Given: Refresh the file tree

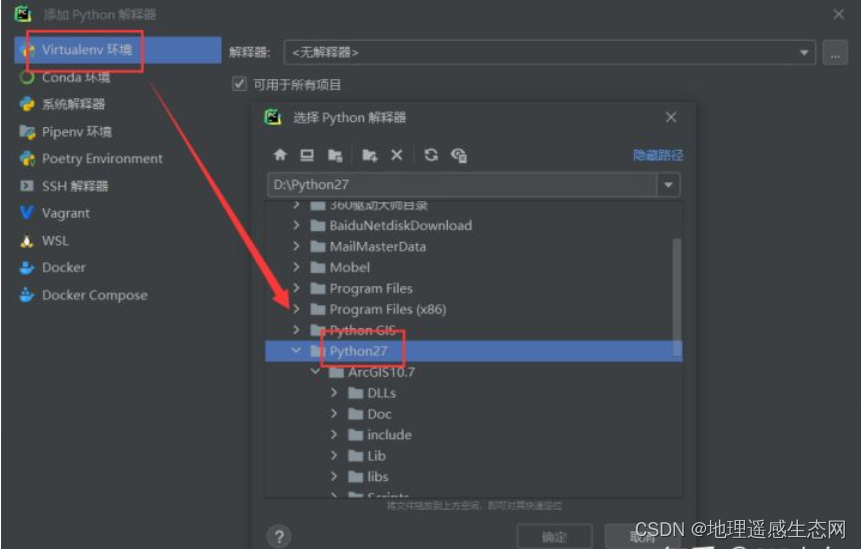Looking at the screenshot, I should [431, 155].
